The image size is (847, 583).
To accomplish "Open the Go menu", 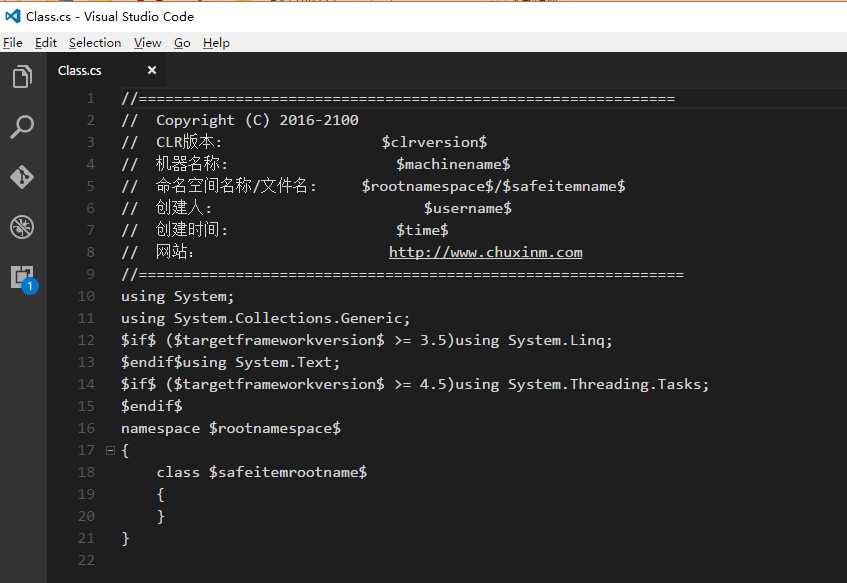I will pos(182,43).
